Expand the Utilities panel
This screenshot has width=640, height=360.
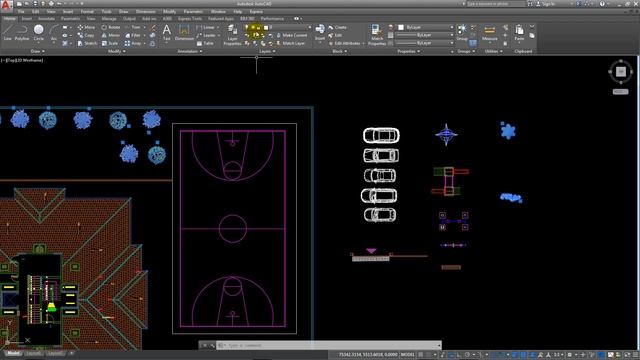point(494,51)
